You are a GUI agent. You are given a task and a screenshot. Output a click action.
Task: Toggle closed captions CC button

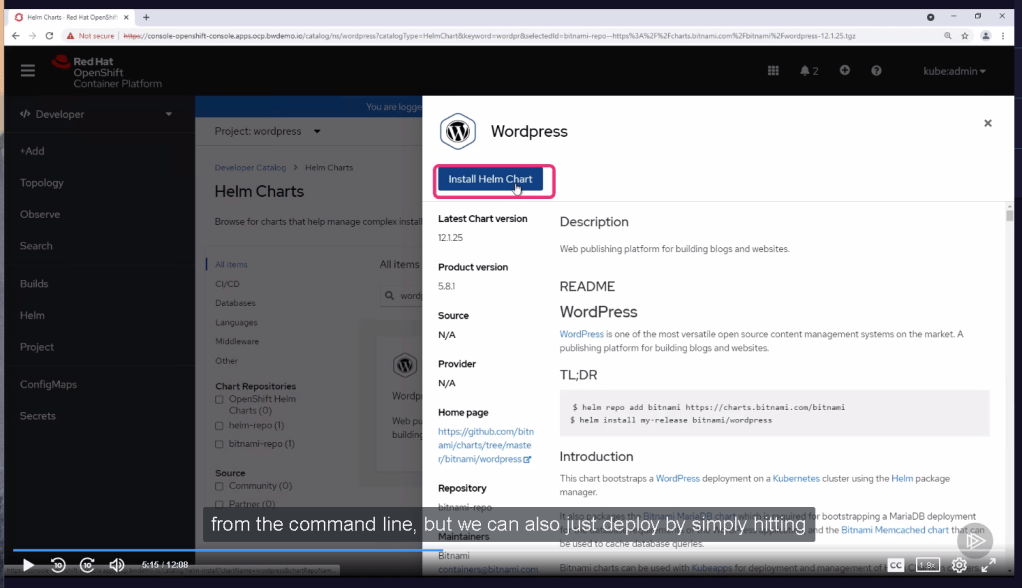point(896,565)
